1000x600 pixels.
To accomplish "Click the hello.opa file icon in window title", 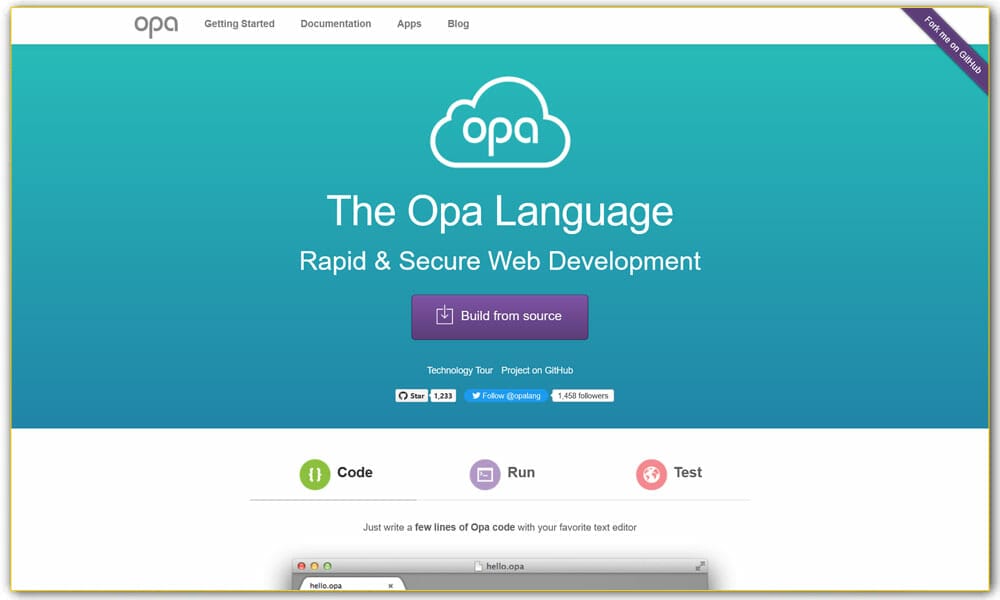I will 478,565.
